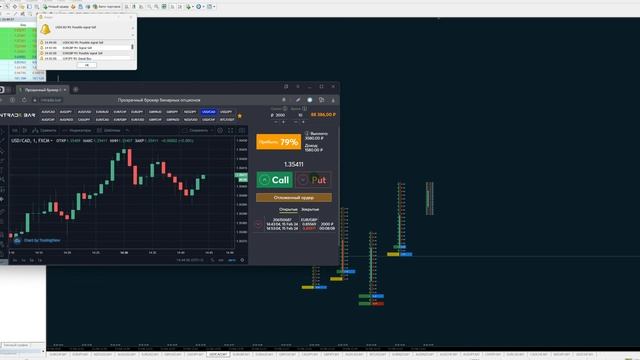Expand the USD/CAD, 1, FXCM symbol legend
This screenshot has height=360, width=640.
[32, 141]
